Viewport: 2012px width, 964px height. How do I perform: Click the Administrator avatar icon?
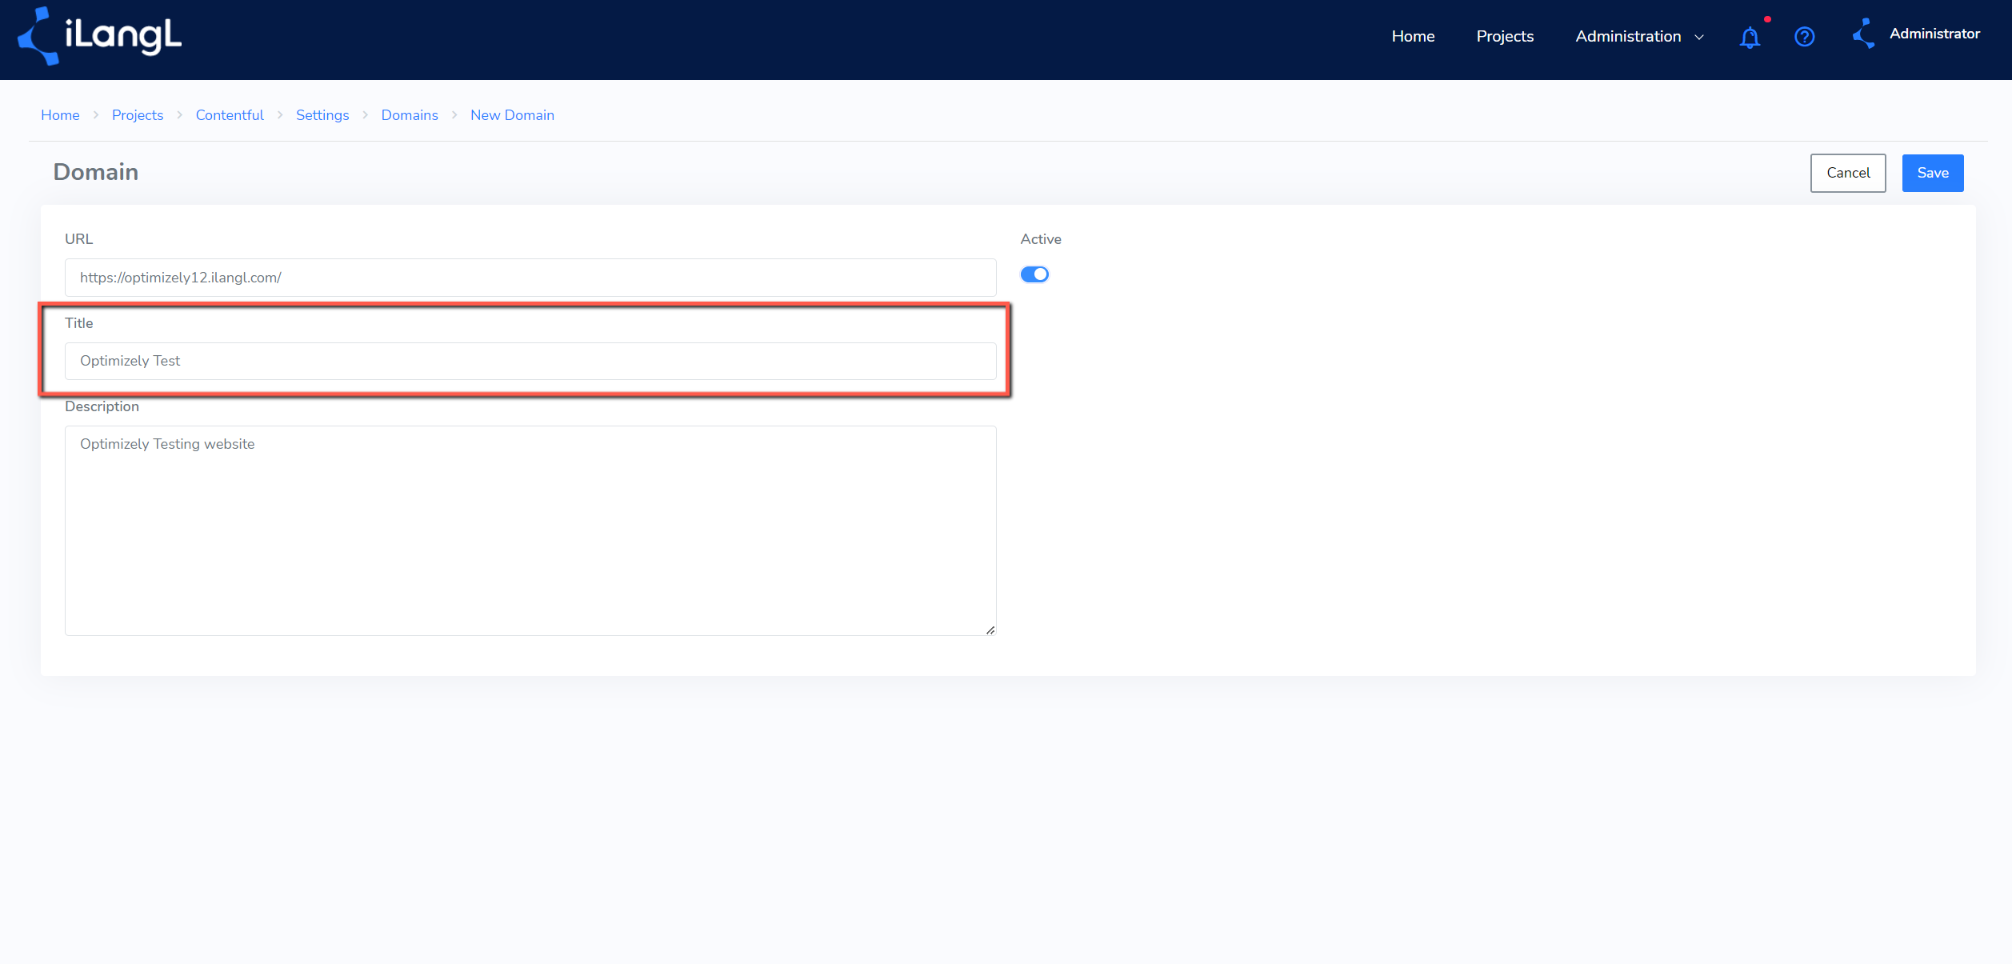pyautogui.click(x=1863, y=34)
